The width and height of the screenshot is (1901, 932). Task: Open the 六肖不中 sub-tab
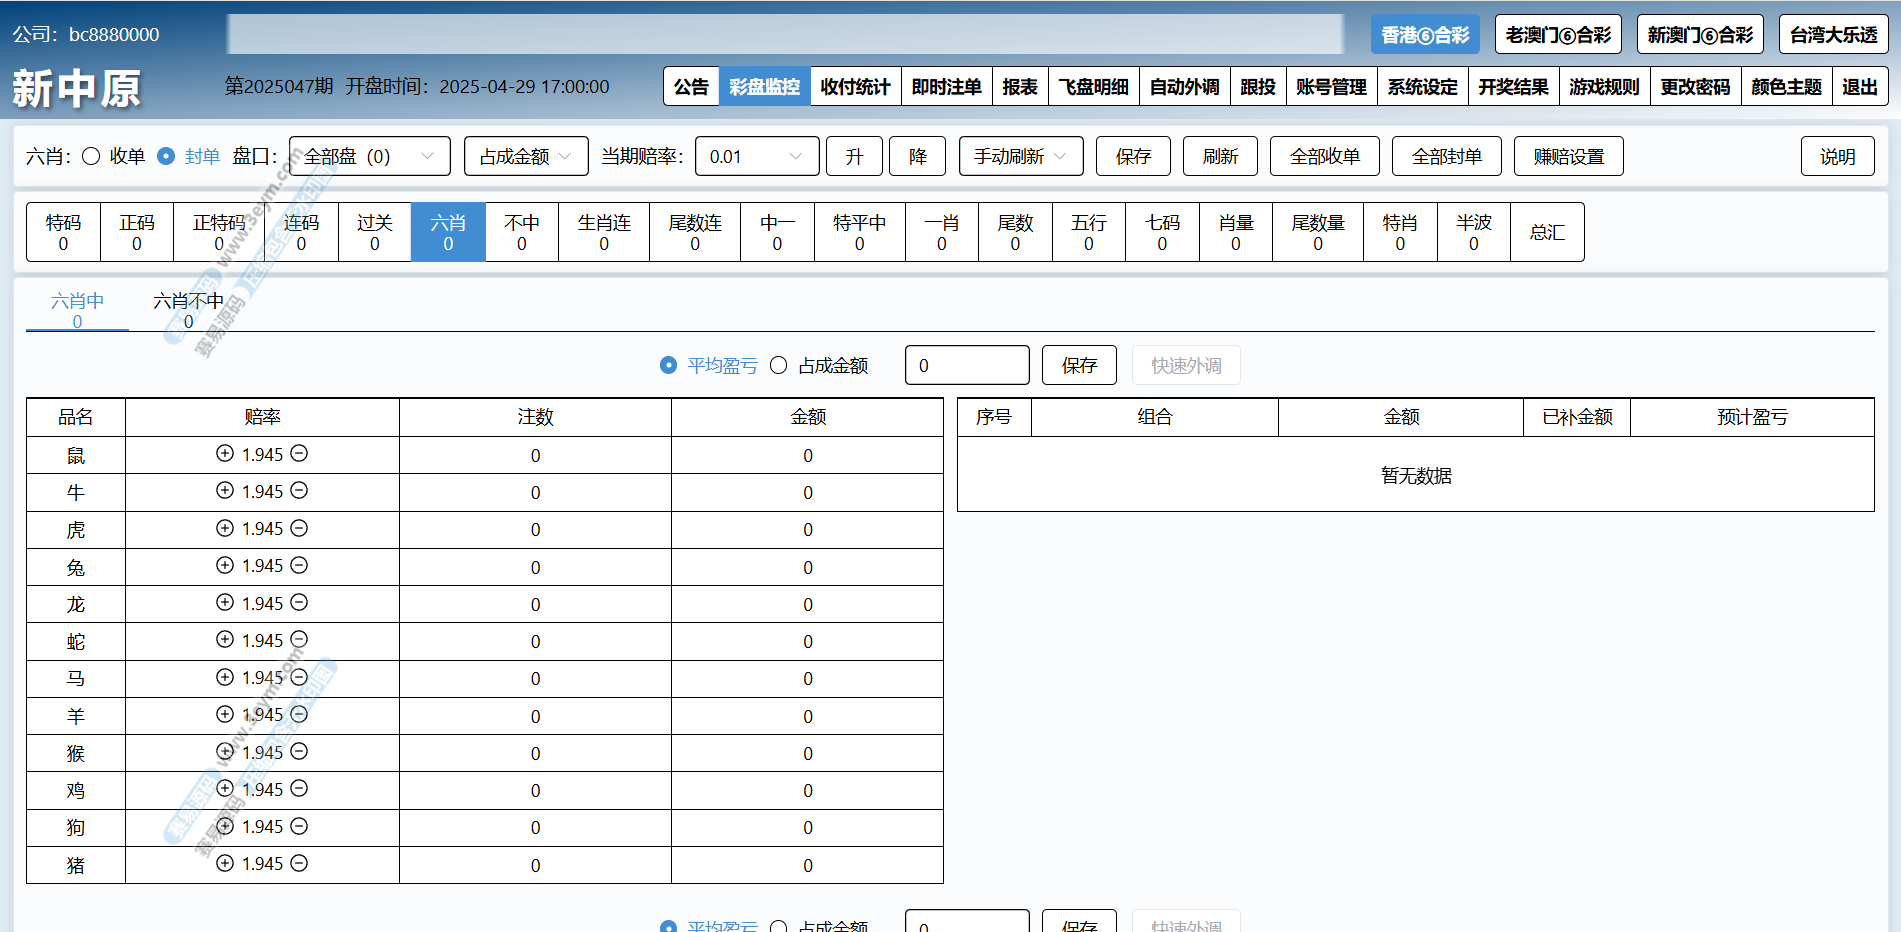[188, 309]
